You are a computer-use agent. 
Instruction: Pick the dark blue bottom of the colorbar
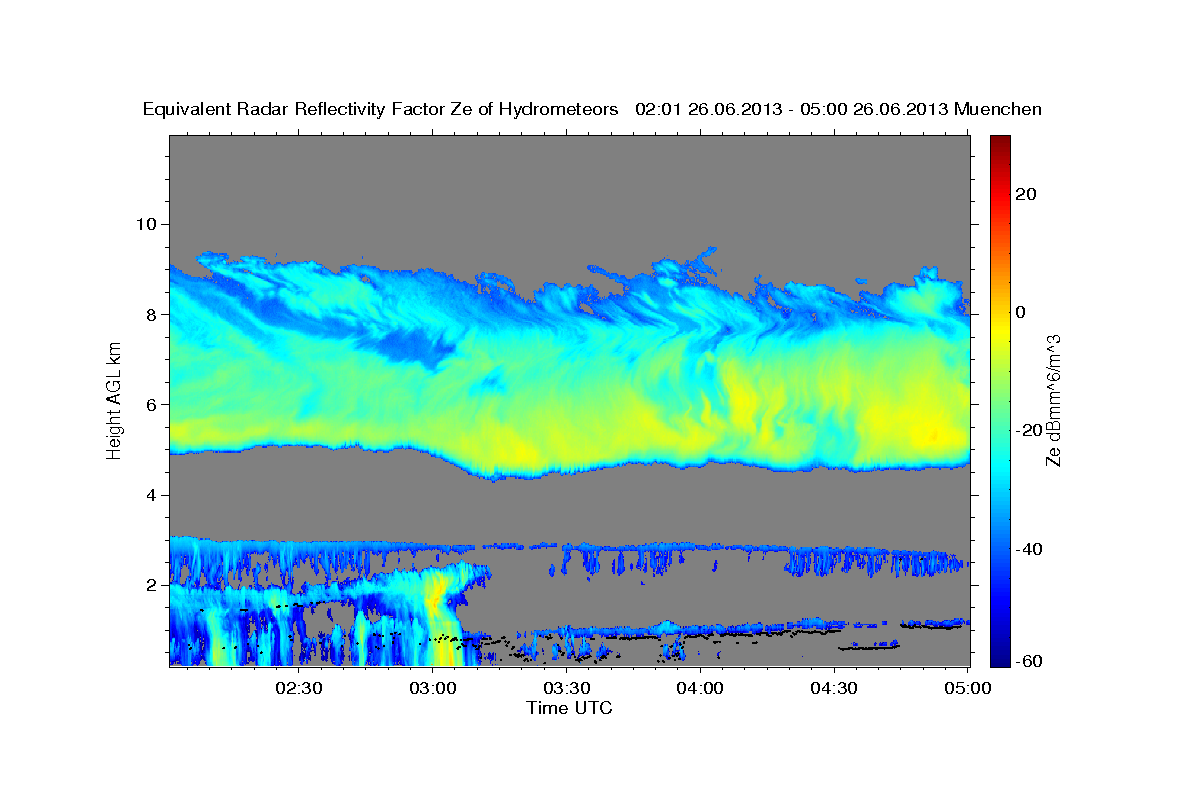coord(1000,658)
